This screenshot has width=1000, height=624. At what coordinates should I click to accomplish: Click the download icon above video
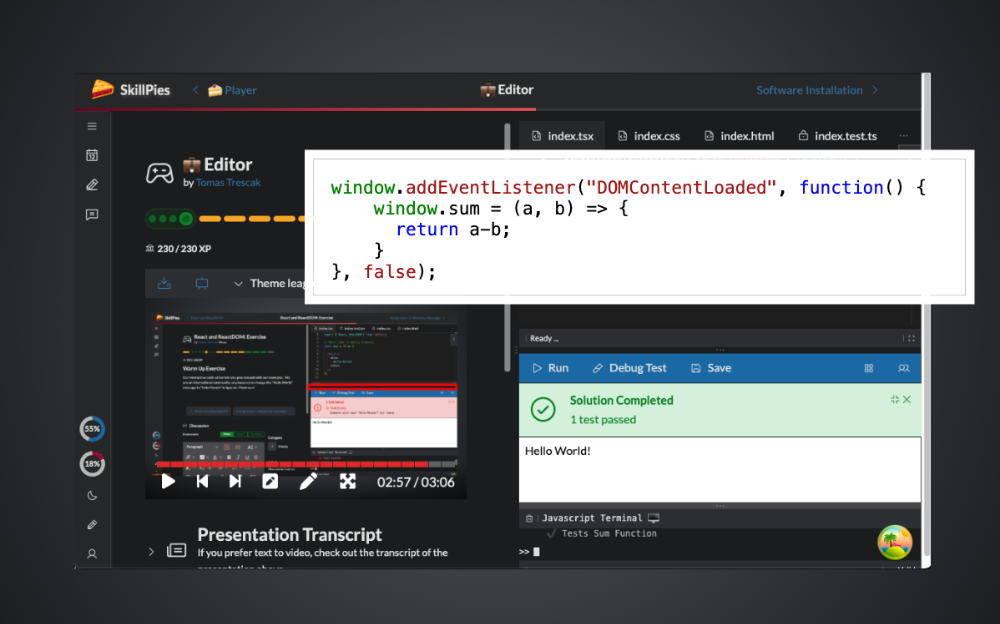point(164,284)
